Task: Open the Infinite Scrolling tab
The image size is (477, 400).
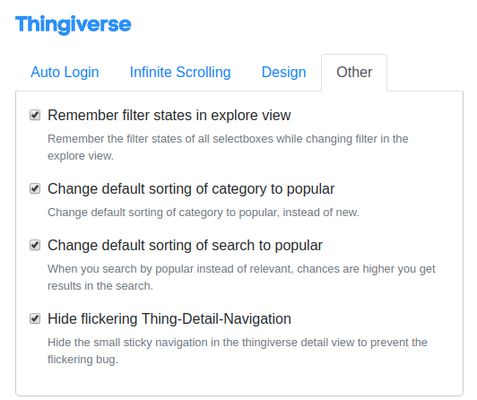Action: coord(180,72)
